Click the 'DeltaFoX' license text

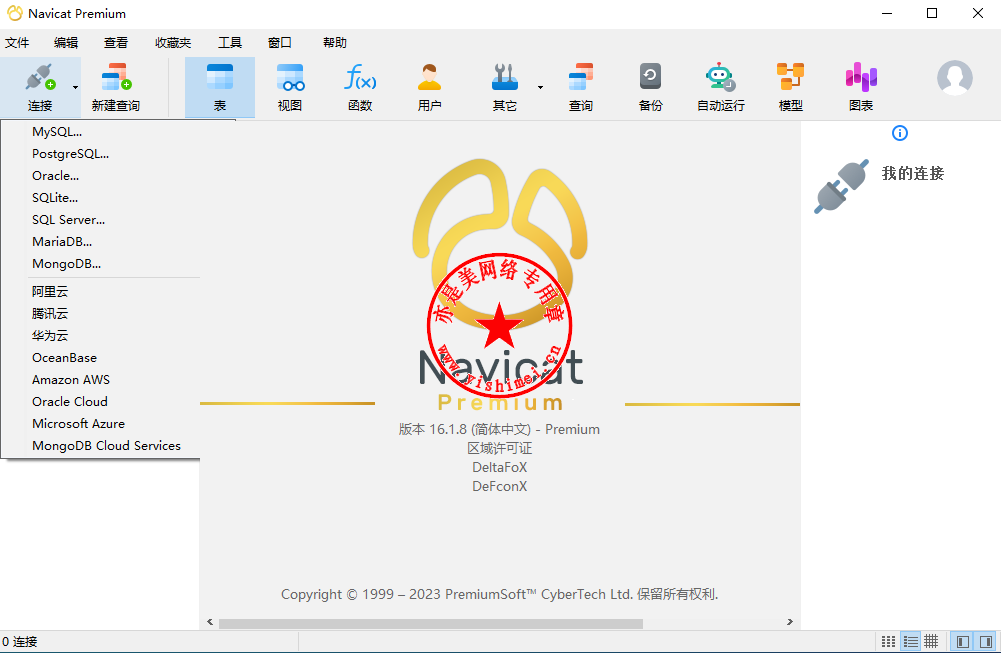tap(500, 467)
